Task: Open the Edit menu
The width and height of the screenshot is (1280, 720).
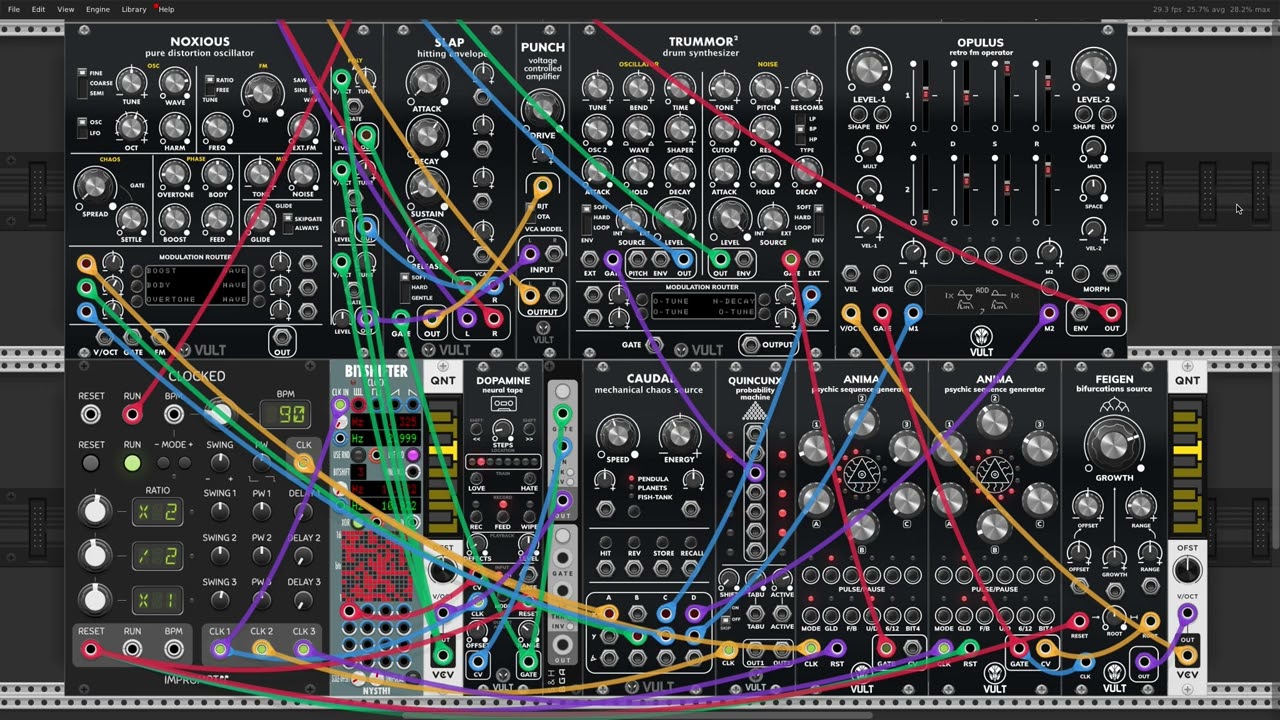Action: click(x=38, y=9)
